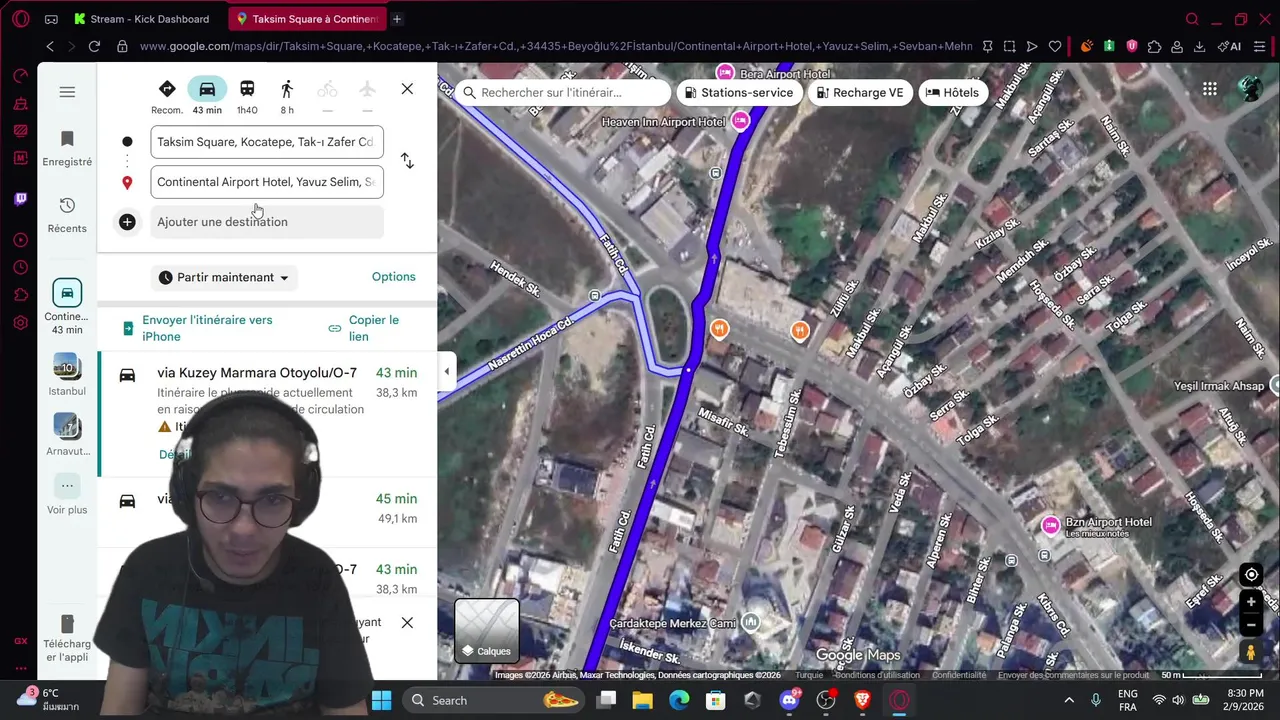Open a new browser tab
1280x720 pixels.
coord(397,19)
